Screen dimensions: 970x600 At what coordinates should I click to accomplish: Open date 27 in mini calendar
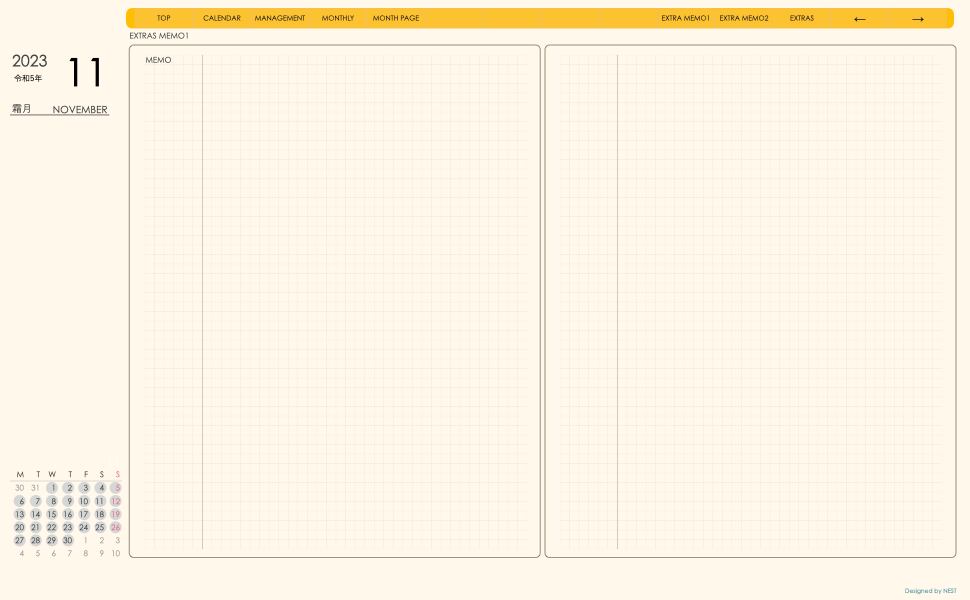coord(20,540)
